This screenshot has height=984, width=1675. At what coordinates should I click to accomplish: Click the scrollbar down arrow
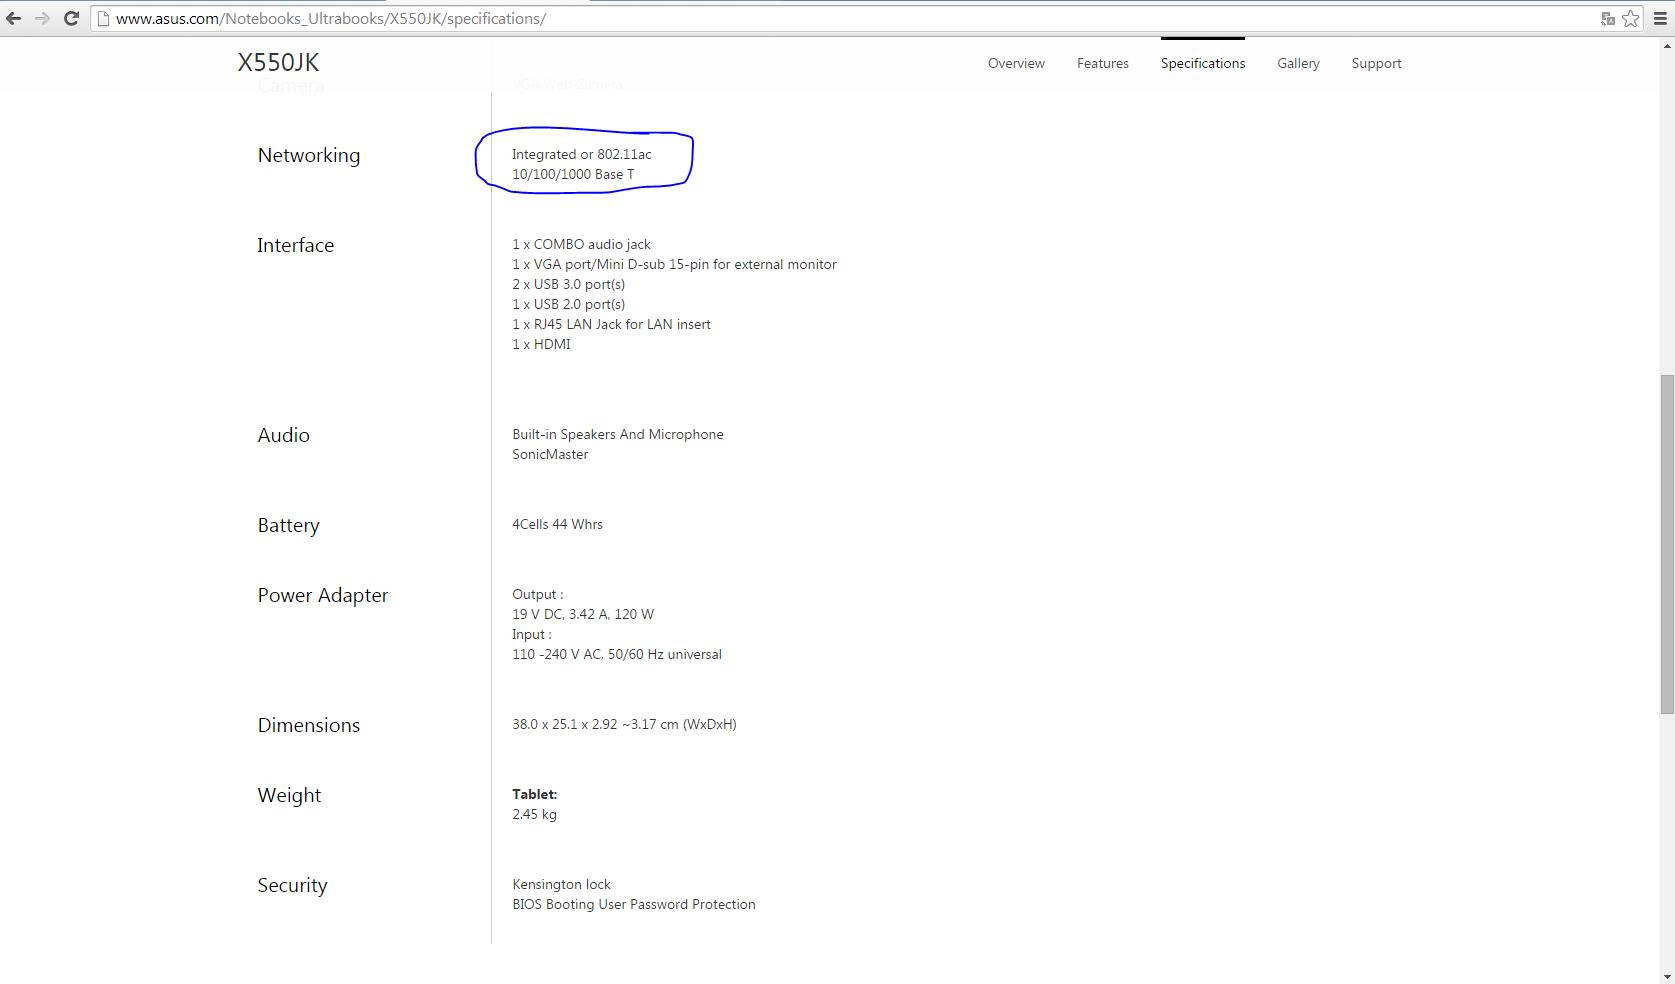click(1667, 976)
